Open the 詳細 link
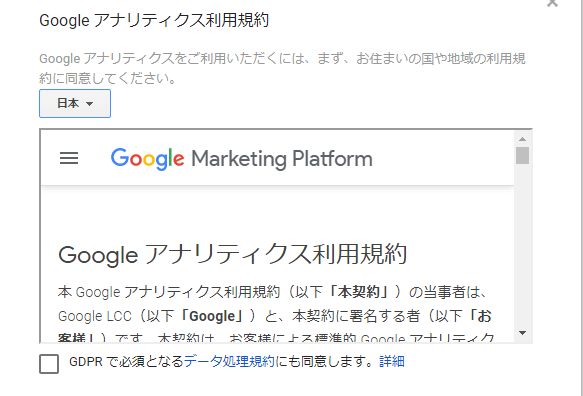 click(392, 361)
